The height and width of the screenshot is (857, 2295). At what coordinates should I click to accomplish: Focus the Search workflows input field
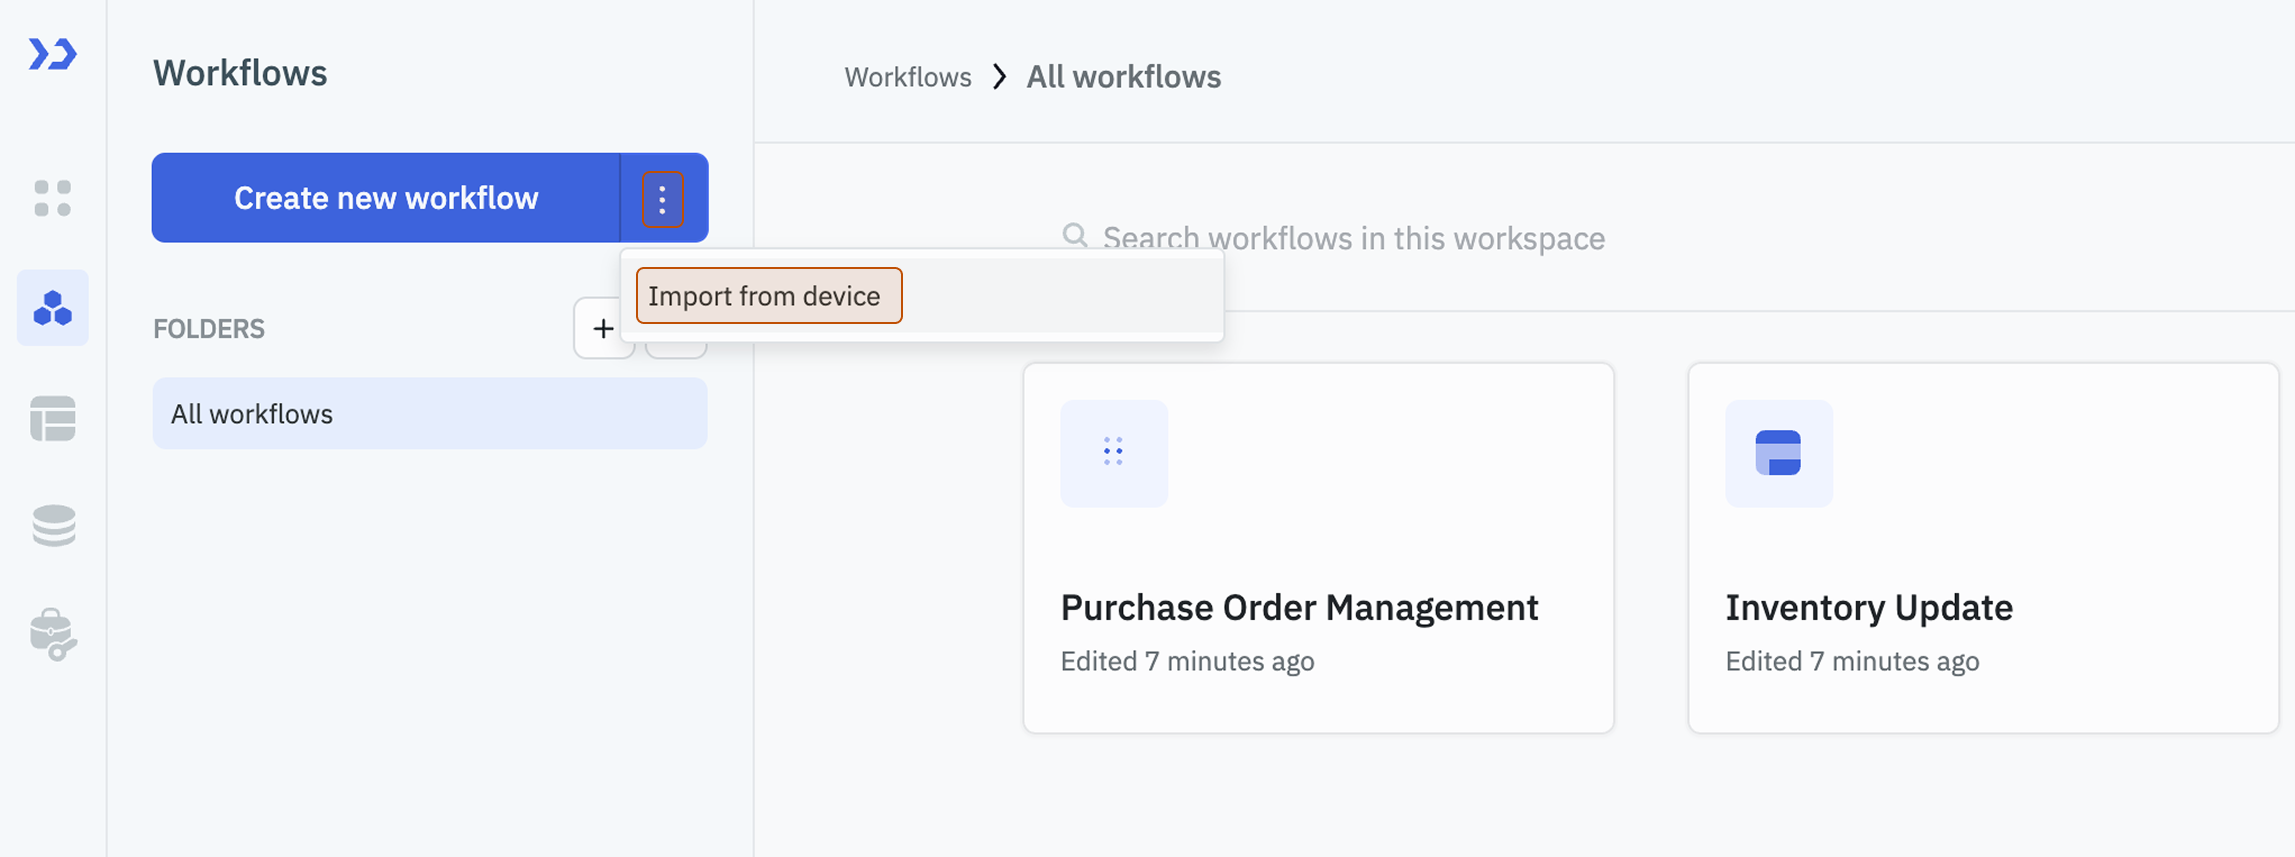click(x=1353, y=238)
